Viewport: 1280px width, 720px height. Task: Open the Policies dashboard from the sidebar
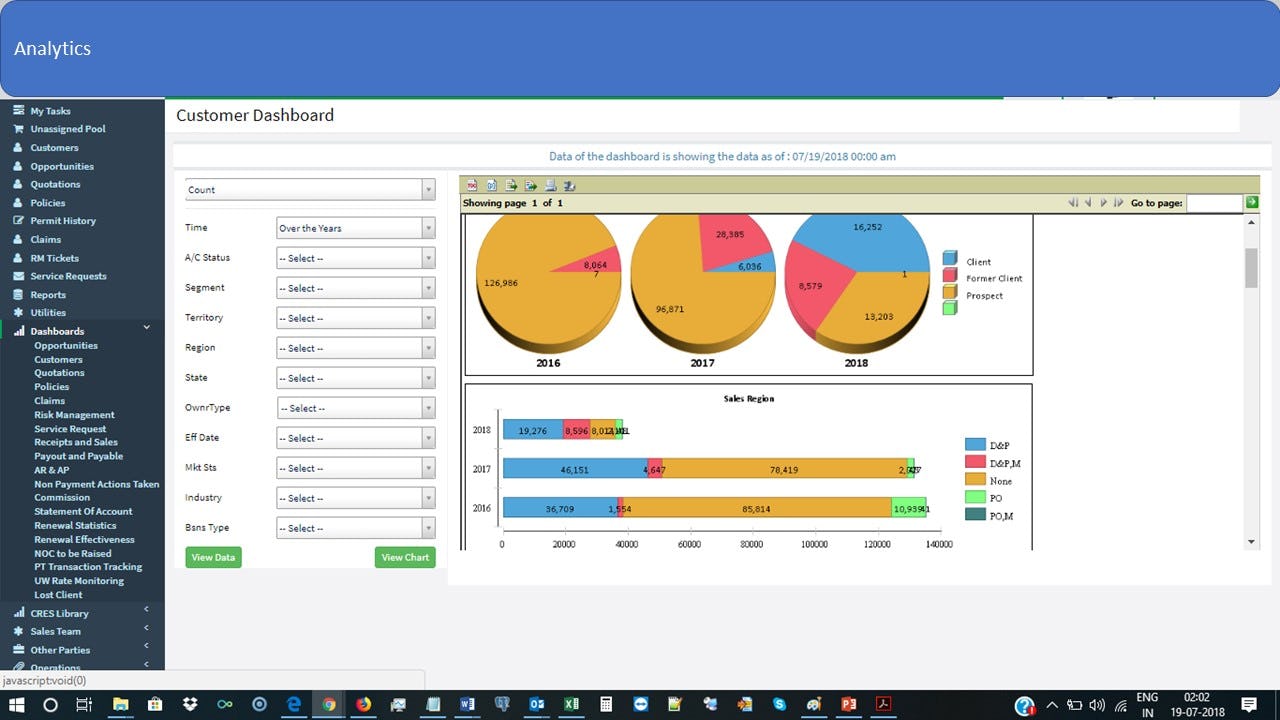click(51, 386)
